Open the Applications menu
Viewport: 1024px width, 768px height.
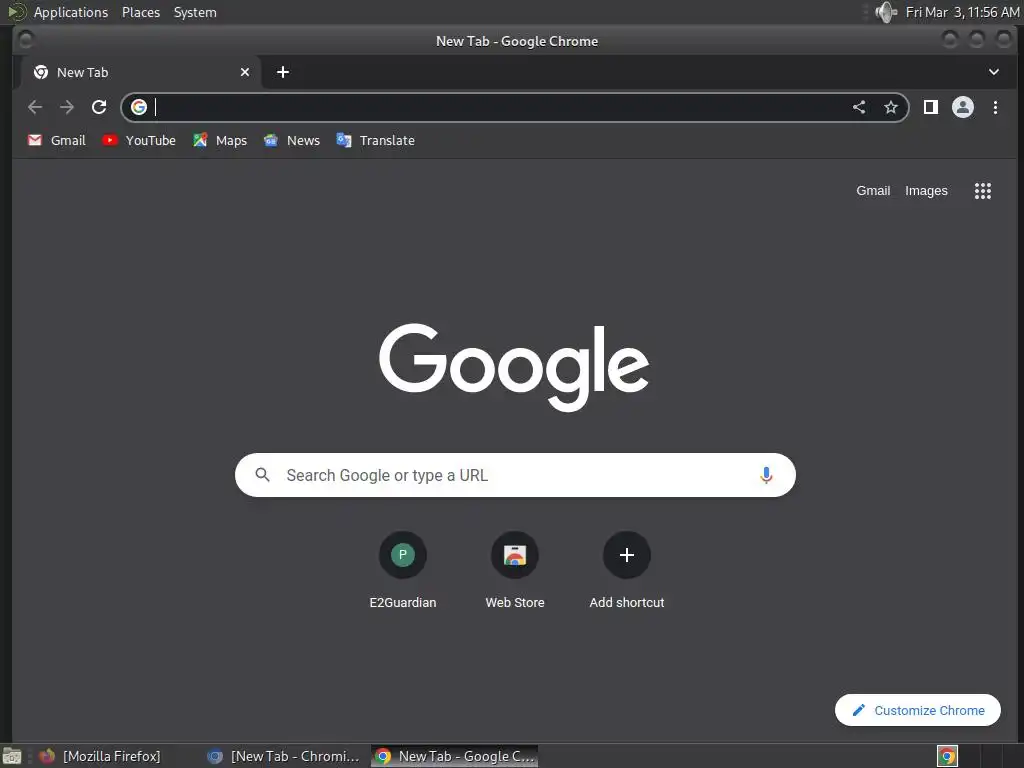click(x=71, y=12)
